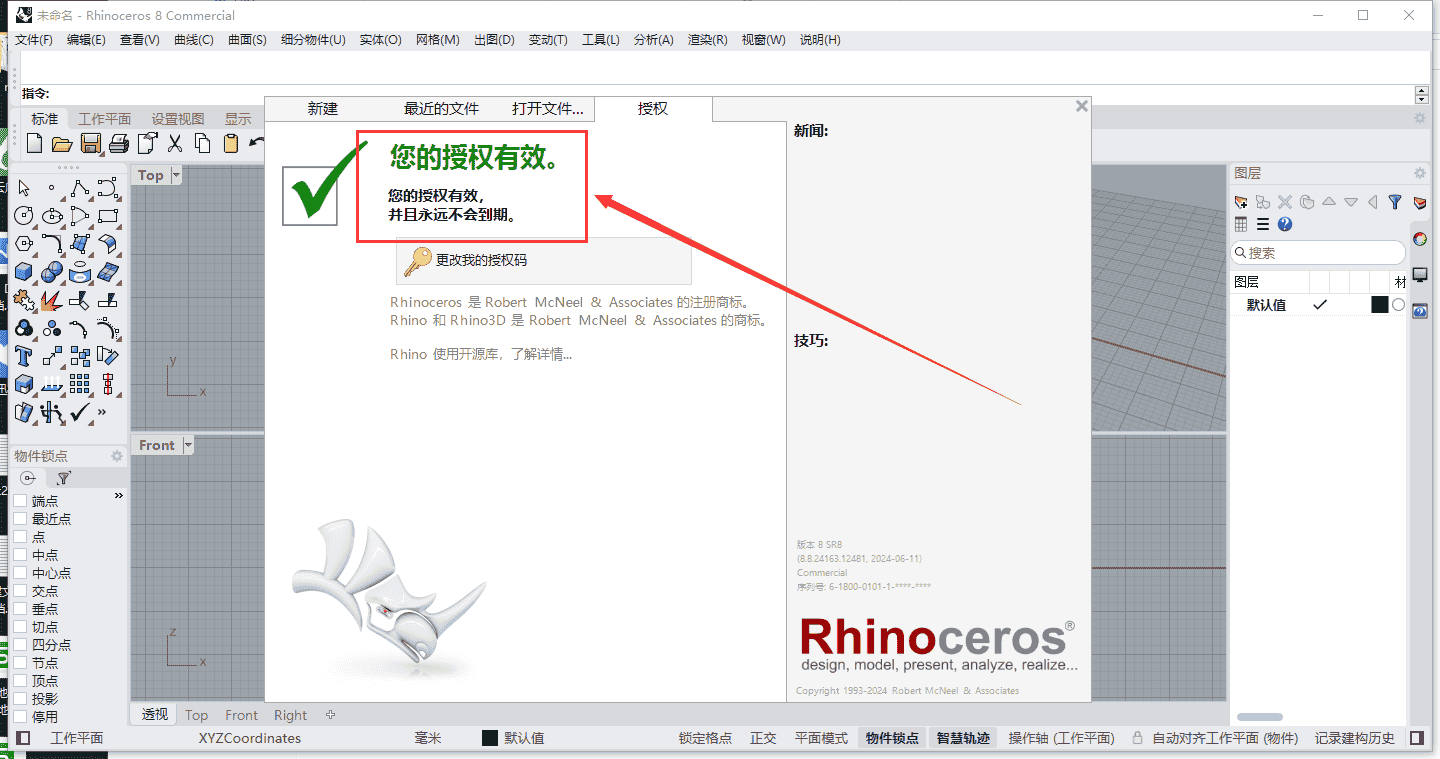Image resolution: width=1440 pixels, height=759 pixels.
Task: Open the color wheel panel tab
Action: (1420, 239)
